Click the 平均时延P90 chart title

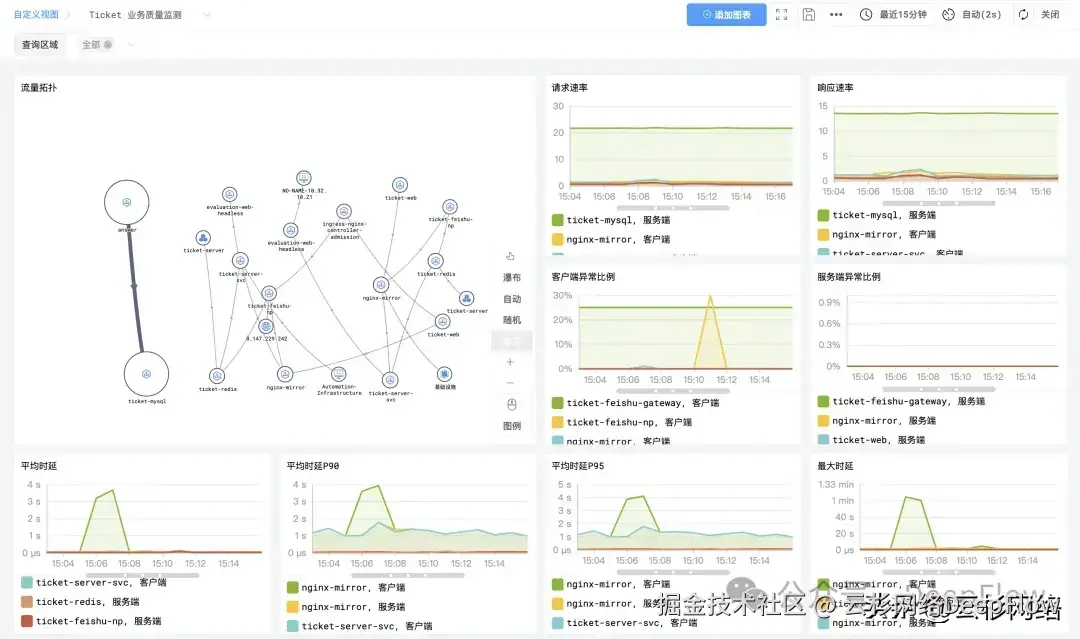313,466
